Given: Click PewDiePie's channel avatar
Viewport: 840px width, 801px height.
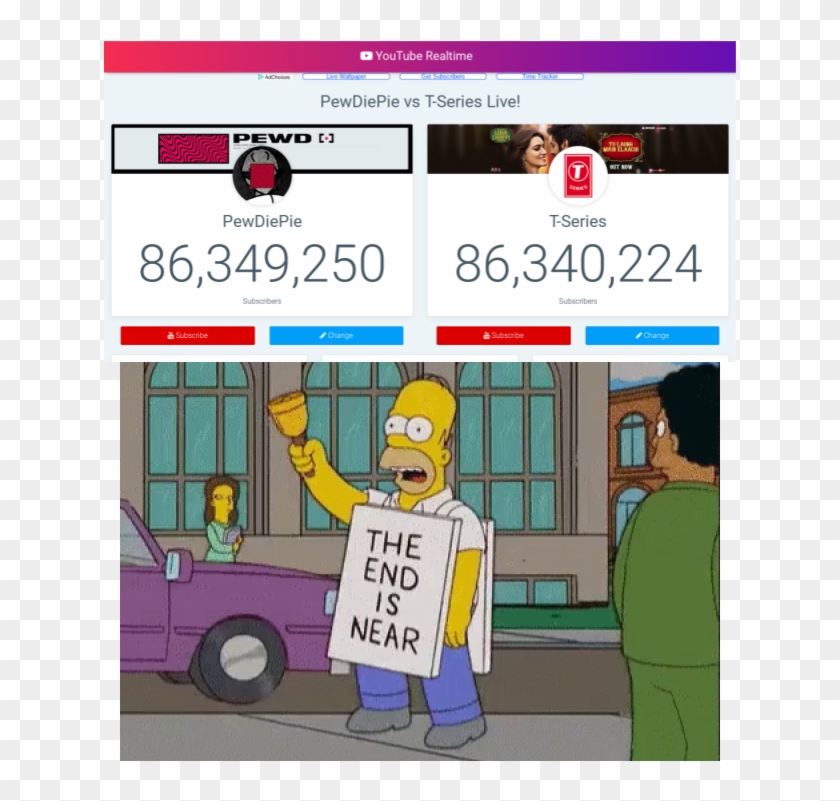Looking at the screenshot, I should pyautogui.click(x=262, y=174).
